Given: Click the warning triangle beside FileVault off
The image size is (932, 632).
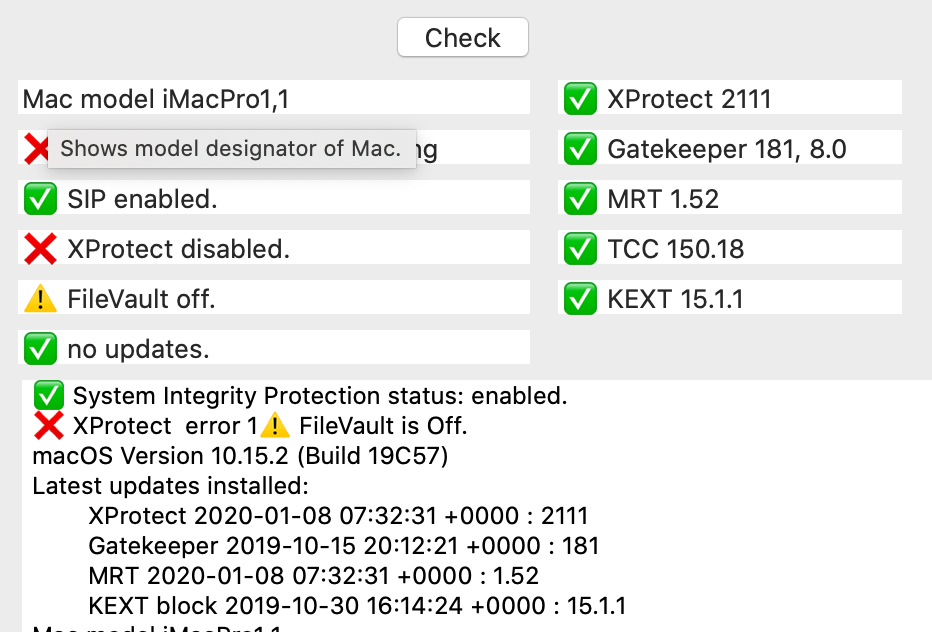Looking at the screenshot, I should (x=39, y=299).
